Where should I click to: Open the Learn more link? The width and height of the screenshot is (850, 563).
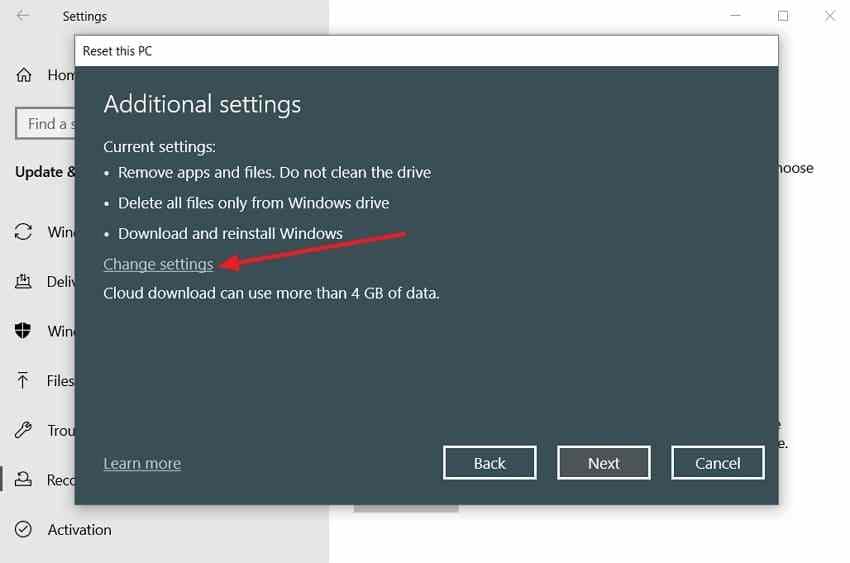coord(142,463)
